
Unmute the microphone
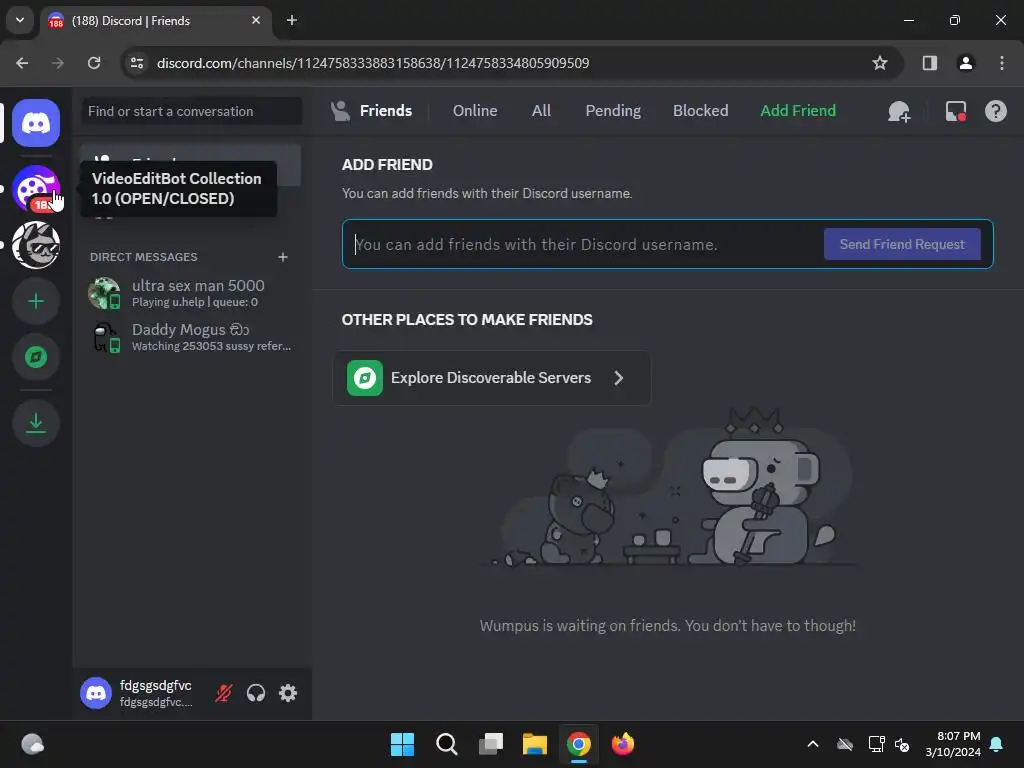tap(223, 693)
